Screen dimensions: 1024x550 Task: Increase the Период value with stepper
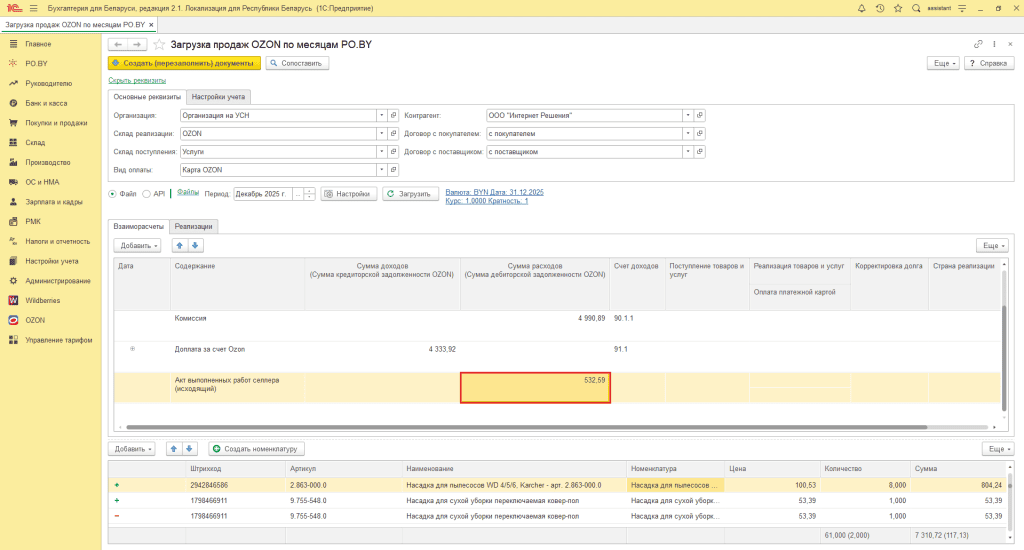[x=310, y=191]
